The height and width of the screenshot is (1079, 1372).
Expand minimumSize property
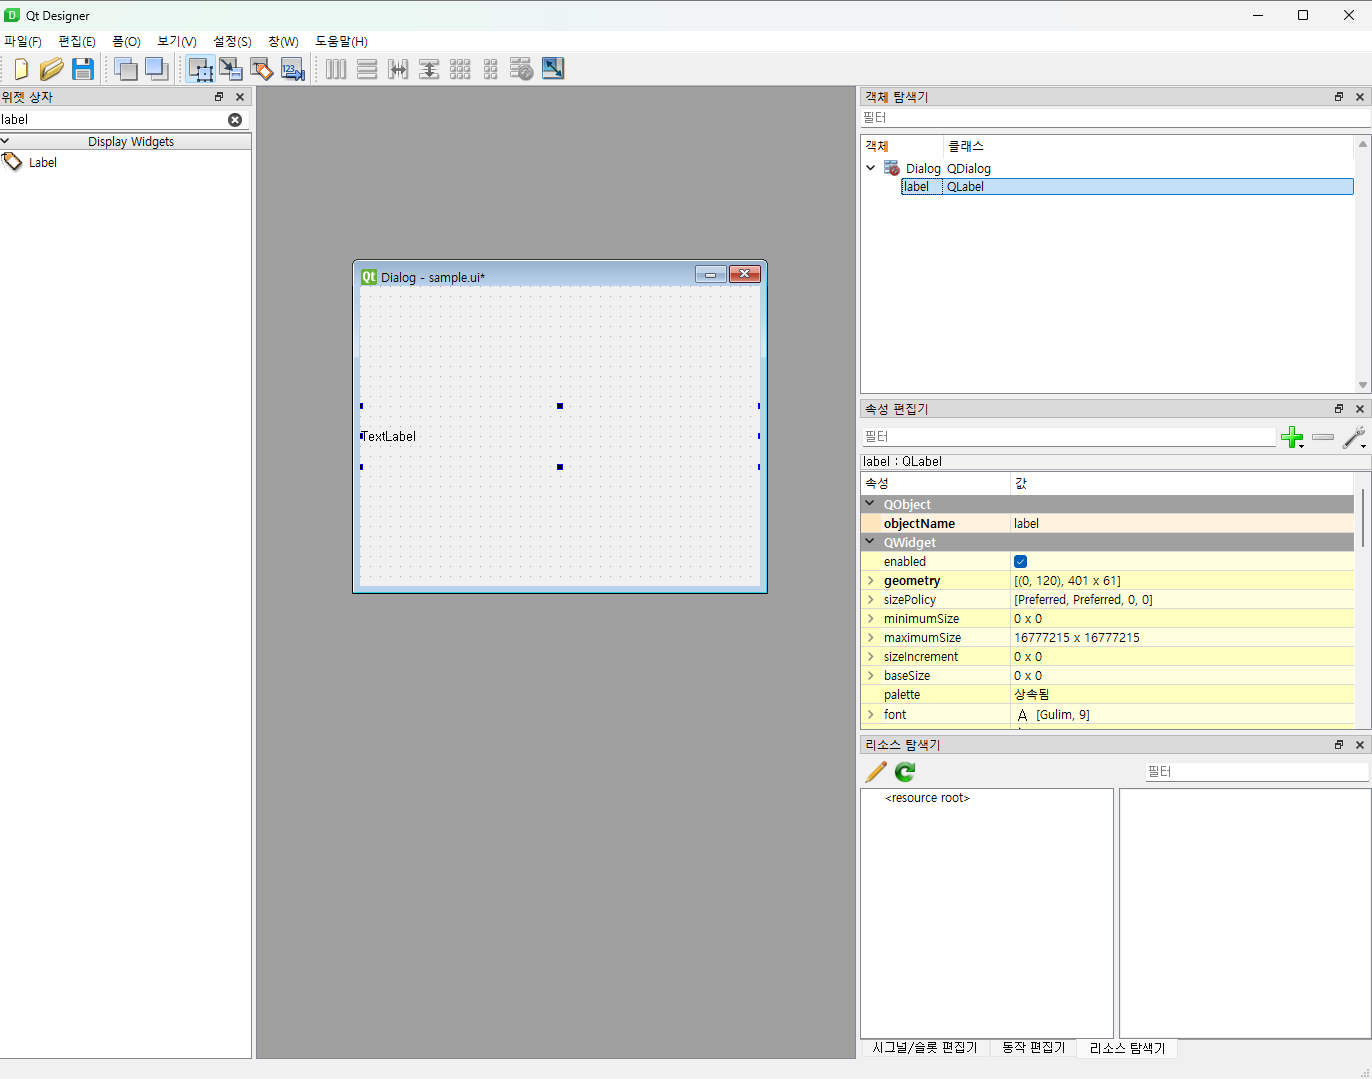pos(871,619)
